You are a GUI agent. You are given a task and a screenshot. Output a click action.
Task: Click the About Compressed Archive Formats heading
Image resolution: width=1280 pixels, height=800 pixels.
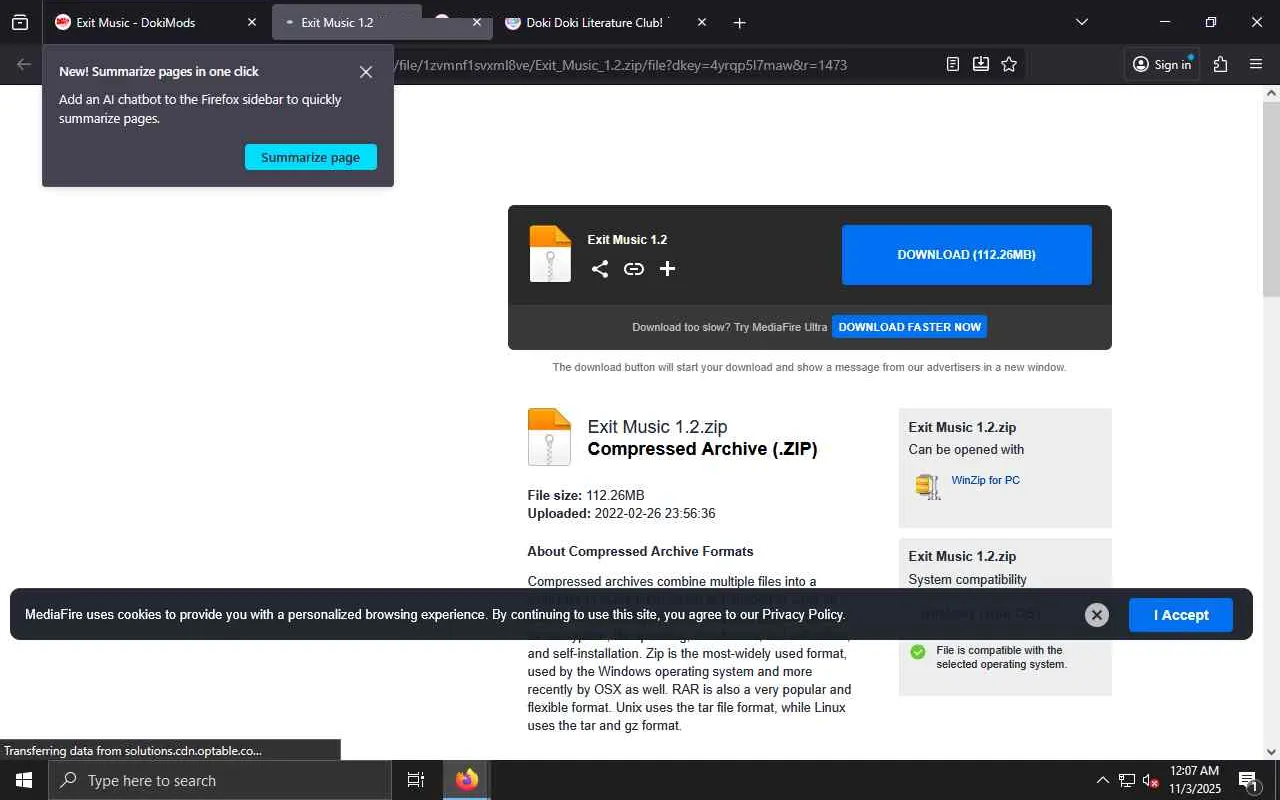641,551
